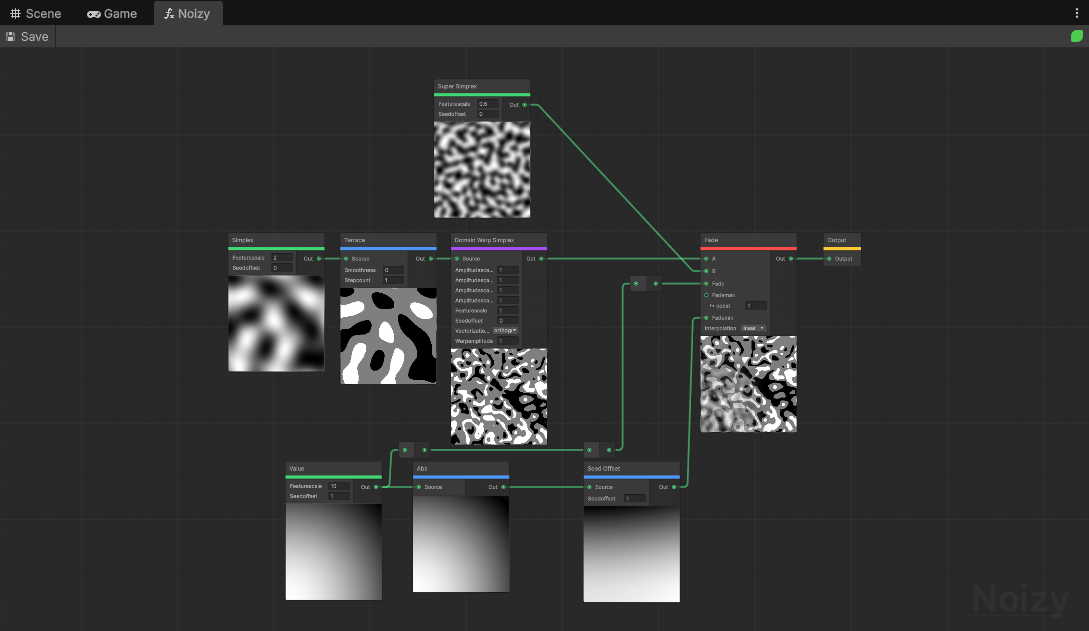Click the Seed Offset node preview thumbnail
Image resolution: width=1089 pixels, height=631 pixels.
tap(631, 554)
